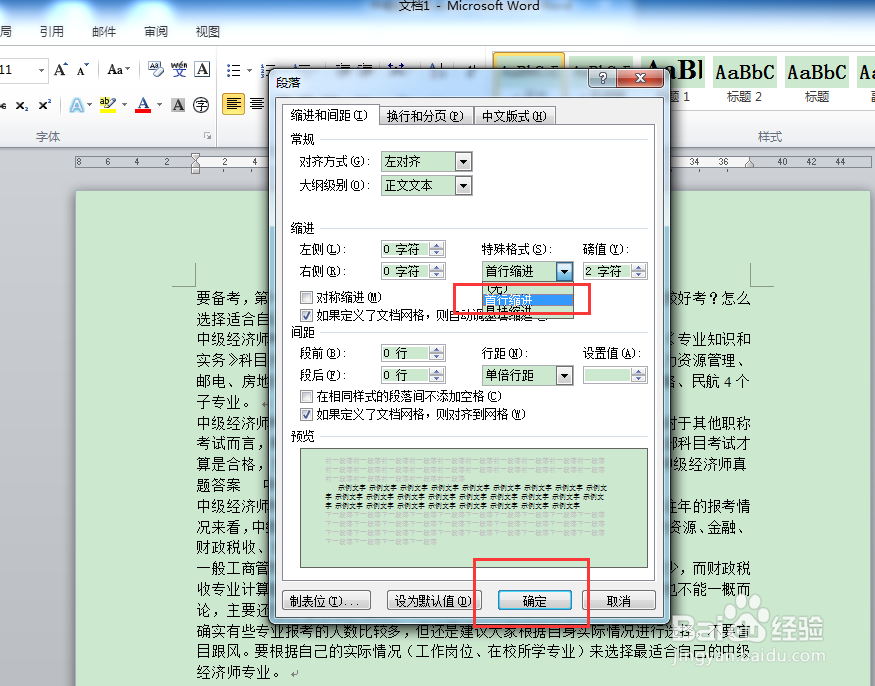The image size is (875, 686).
Task: Open the Change Case Aa menu
Action: (118, 70)
